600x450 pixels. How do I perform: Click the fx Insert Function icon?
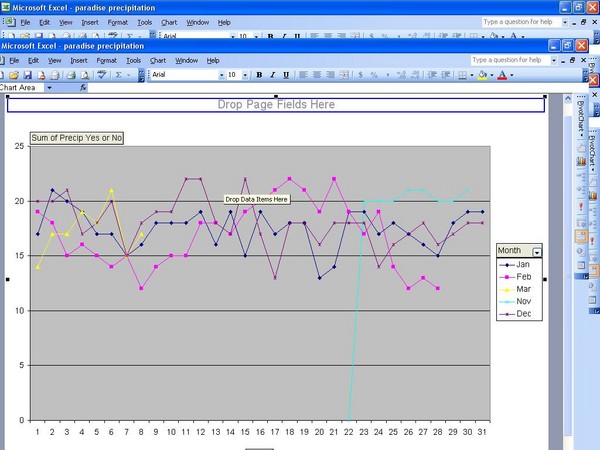(83, 88)
